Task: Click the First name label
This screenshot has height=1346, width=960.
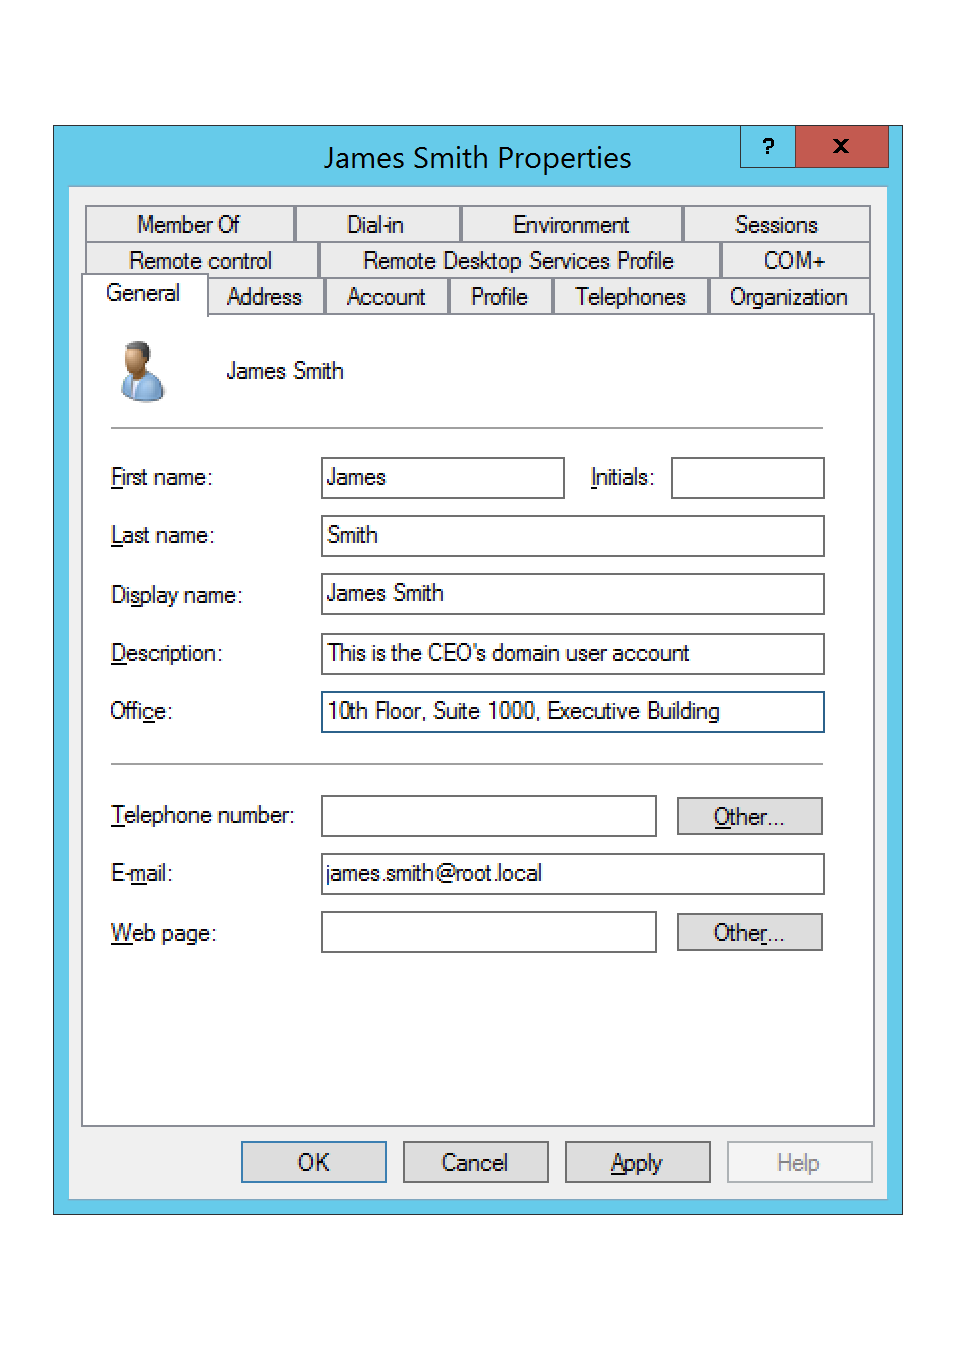Action: [162, 478]
